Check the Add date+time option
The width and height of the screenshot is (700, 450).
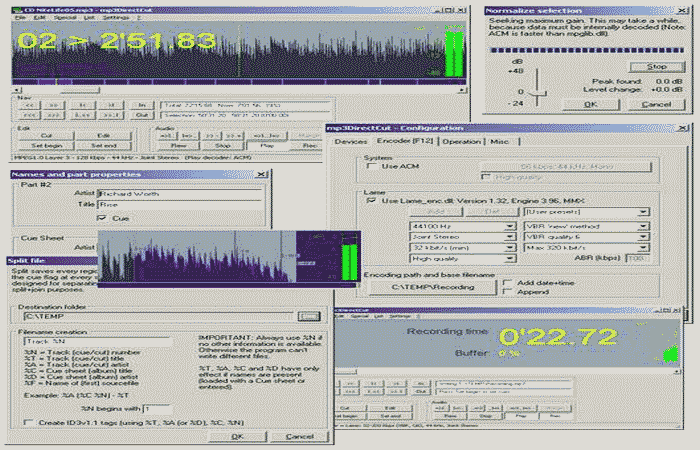pyautogui.click(x=509, y=283)
